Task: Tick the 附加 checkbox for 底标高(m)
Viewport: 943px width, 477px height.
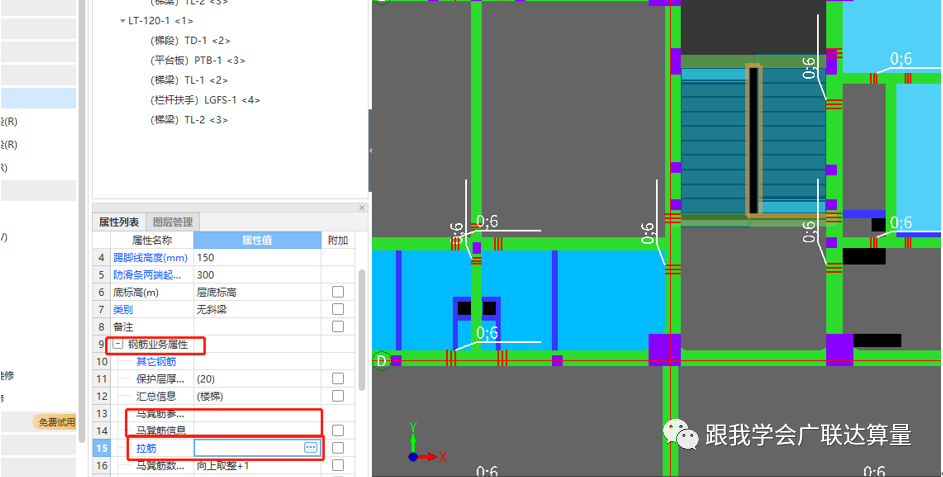Action: click(338, 292)
